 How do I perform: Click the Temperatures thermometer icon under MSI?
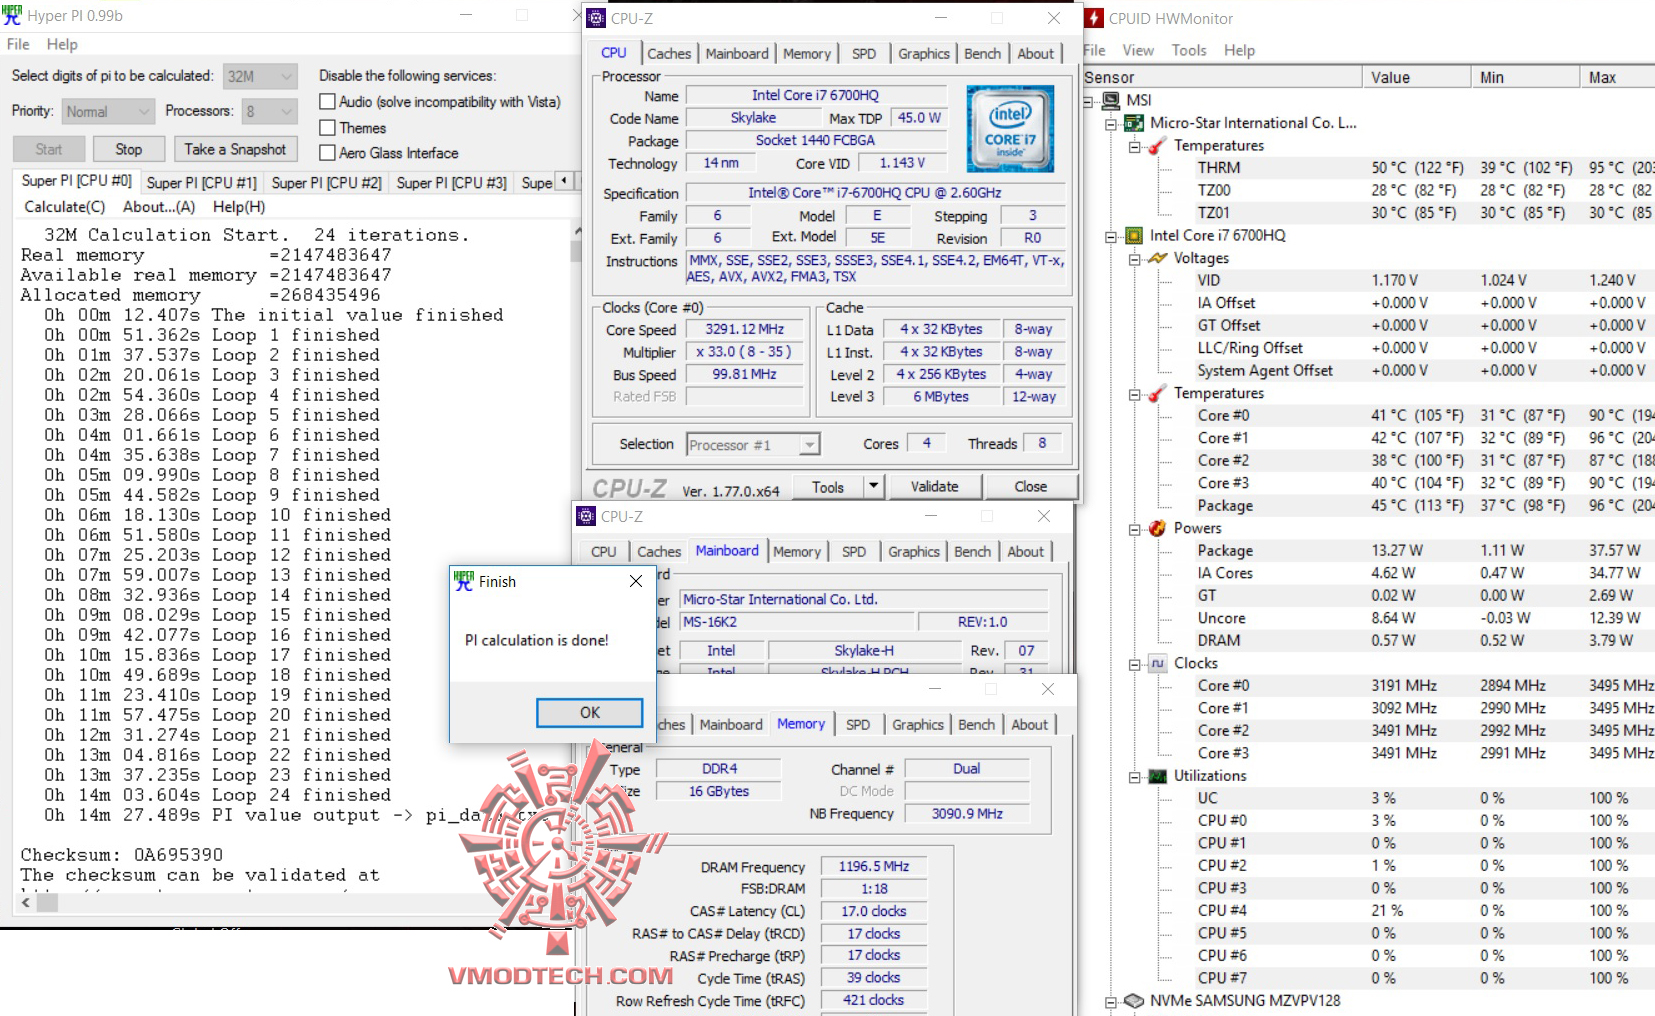coord(1156,145)
